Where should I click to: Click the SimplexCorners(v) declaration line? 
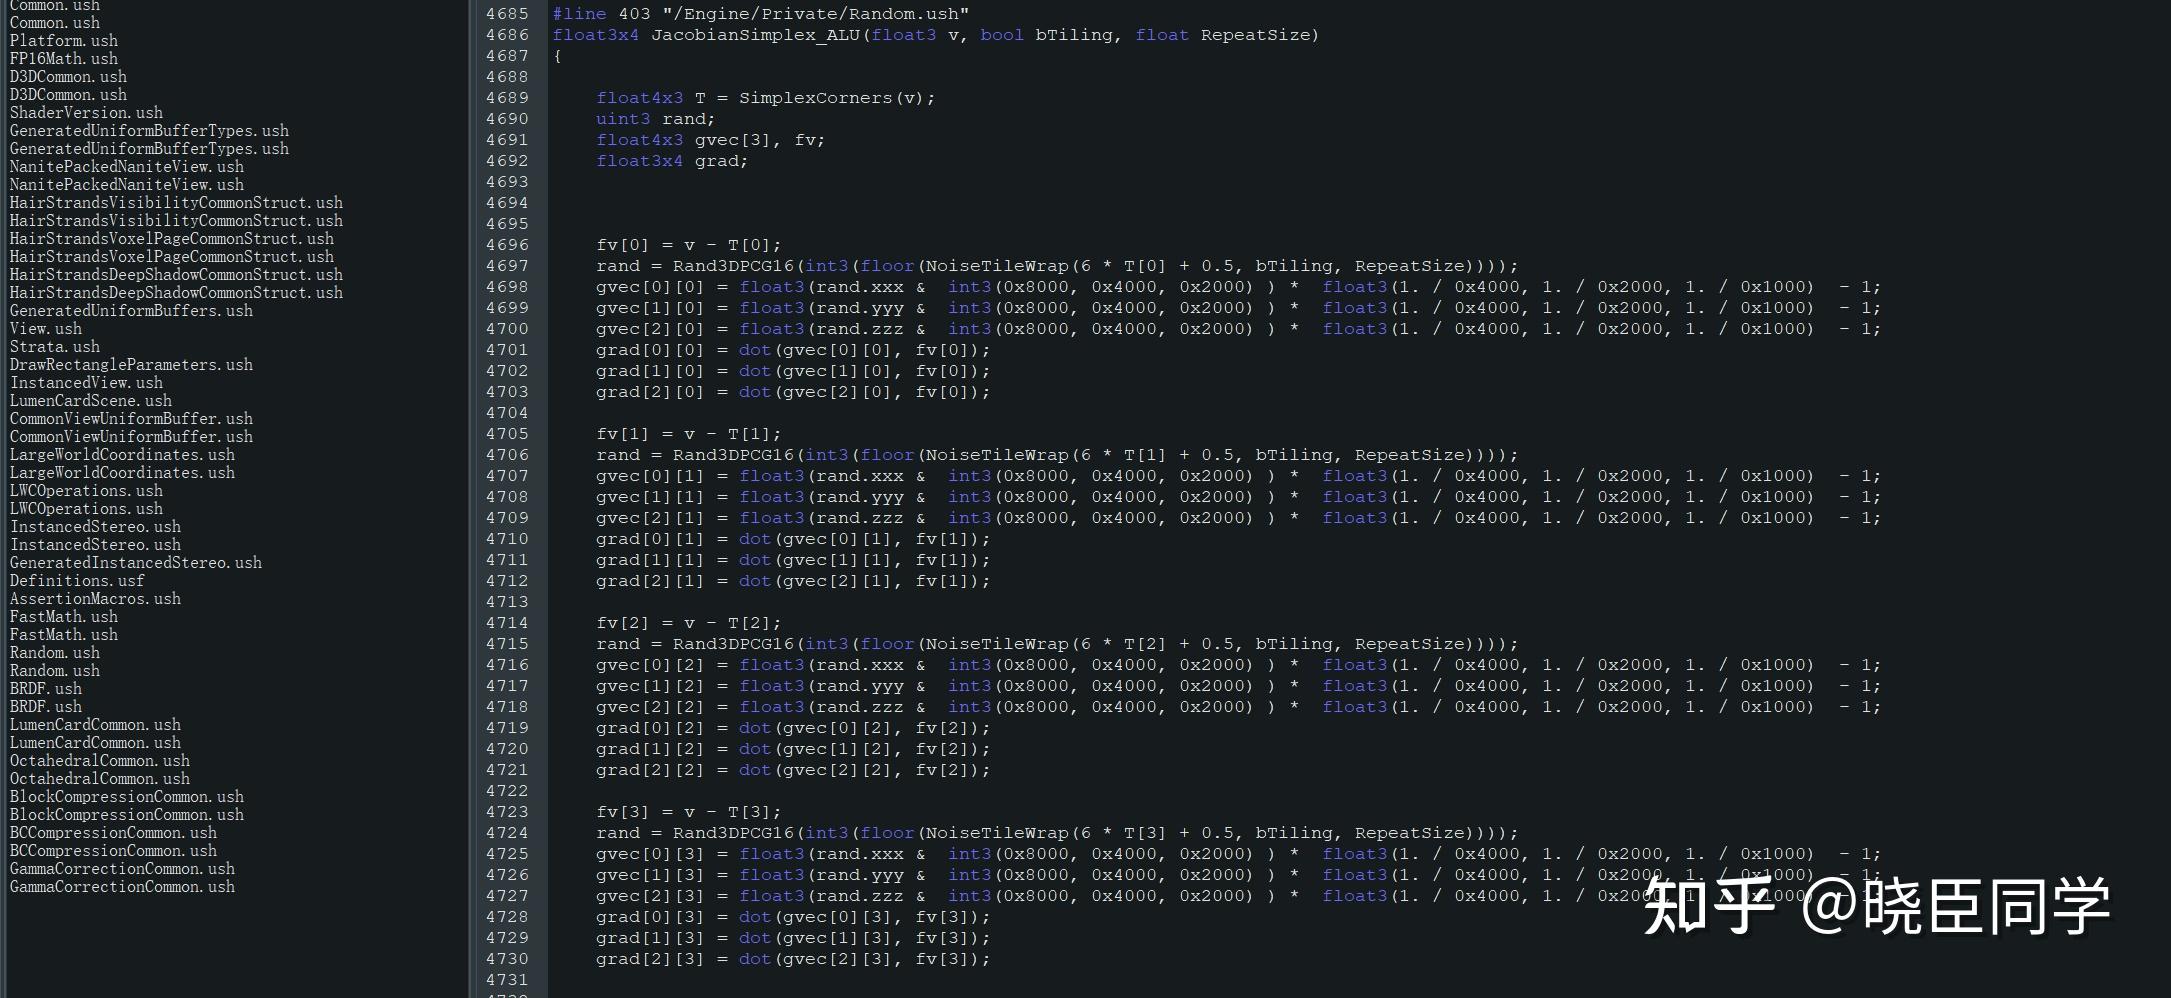pos(766,98)
